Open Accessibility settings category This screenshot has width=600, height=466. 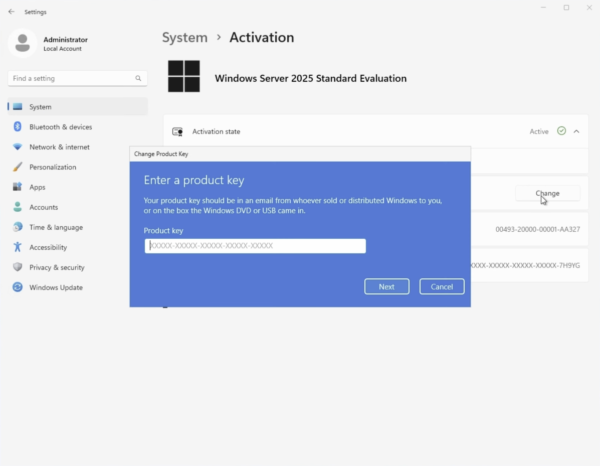click(x=77, y=247)
